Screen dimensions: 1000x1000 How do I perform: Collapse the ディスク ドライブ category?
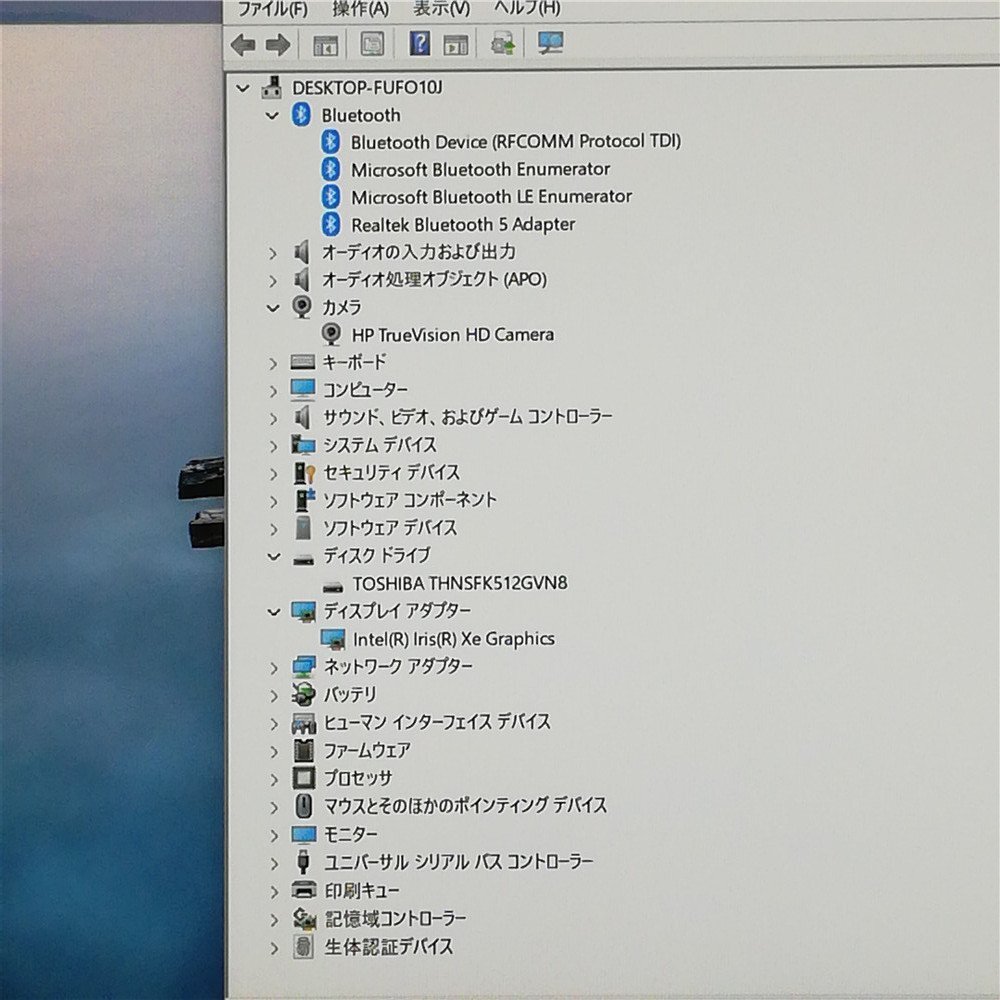pos(274,557)
